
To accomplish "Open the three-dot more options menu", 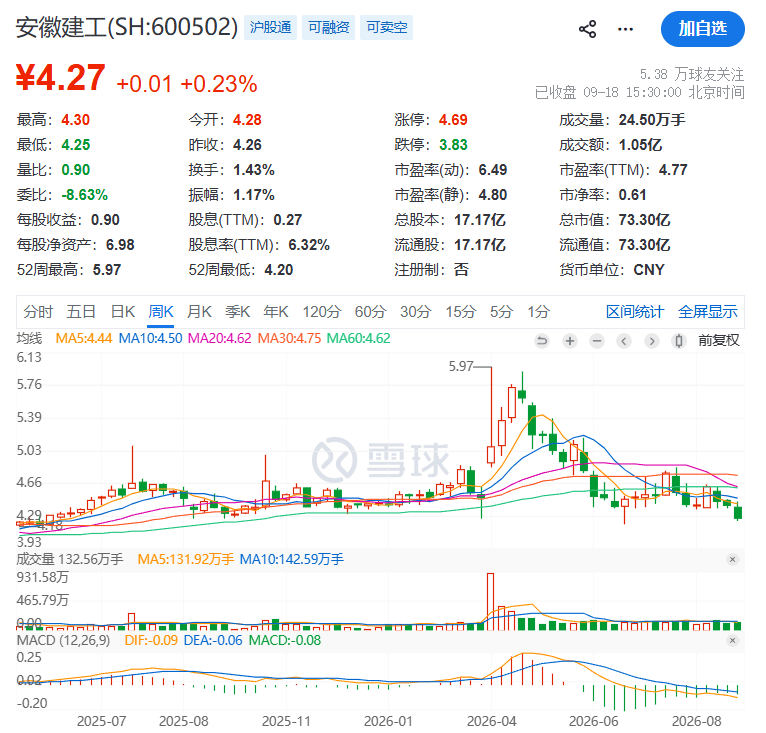I will (625, 29).
